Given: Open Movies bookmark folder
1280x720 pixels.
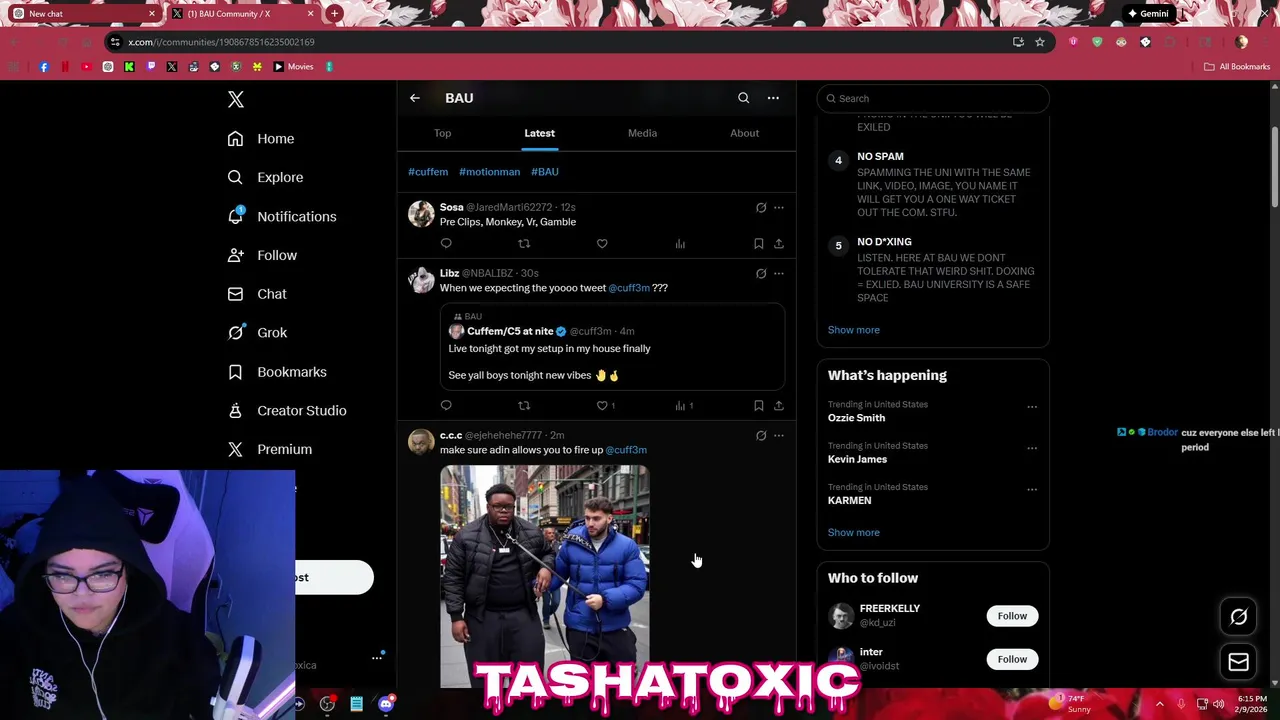Looking at the screenshot, I should click(x=294, y=67).
